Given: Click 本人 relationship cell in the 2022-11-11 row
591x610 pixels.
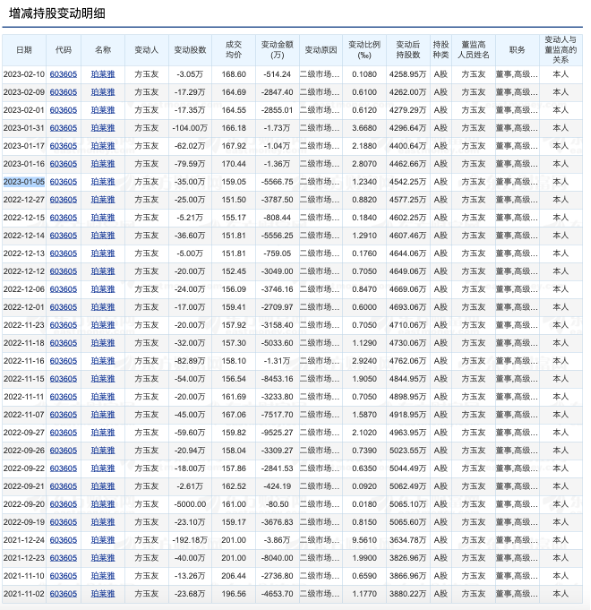Looking at the screenshot, I should coord(561,397).
